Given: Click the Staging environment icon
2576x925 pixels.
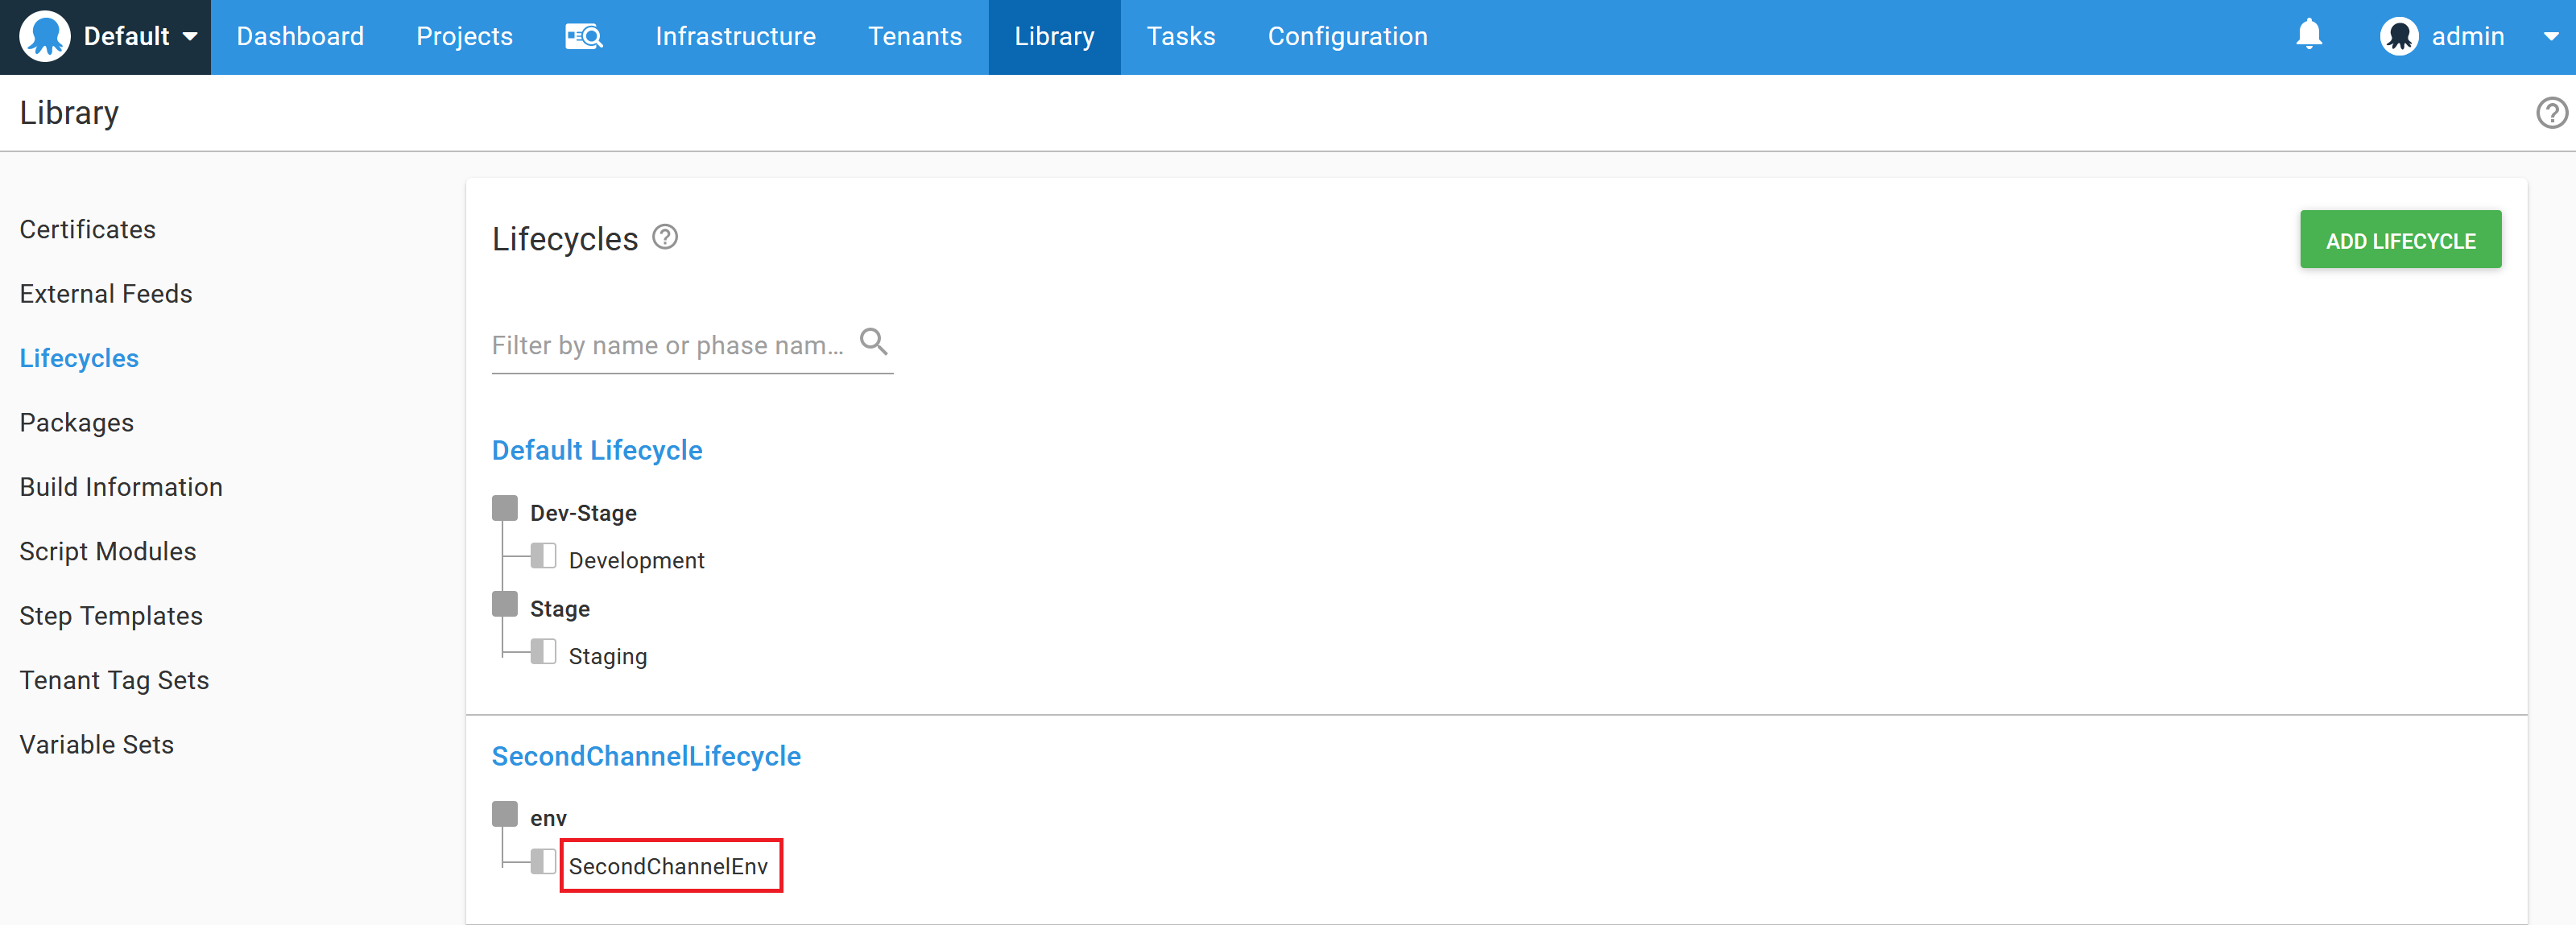Looking at the screenshot, I should pyautogui.click(x=543, y=652).
